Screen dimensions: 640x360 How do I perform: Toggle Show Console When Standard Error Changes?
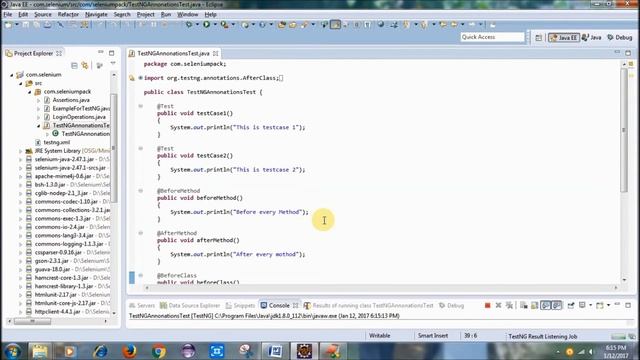coord(557,305)
